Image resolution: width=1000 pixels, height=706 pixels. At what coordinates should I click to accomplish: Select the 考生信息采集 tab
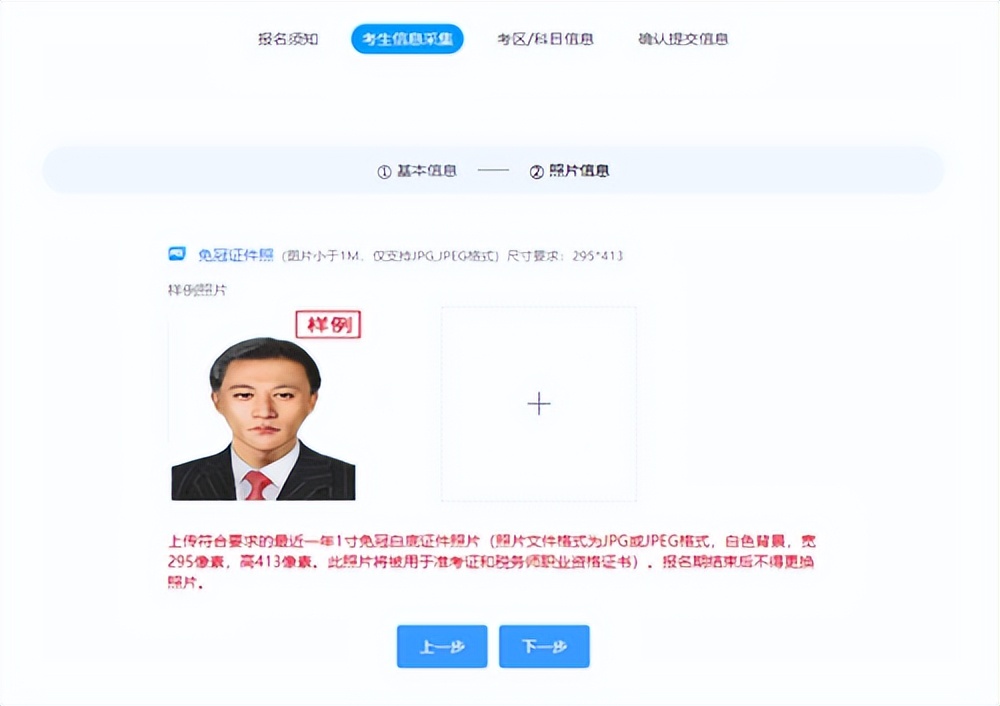pos(407,39)
